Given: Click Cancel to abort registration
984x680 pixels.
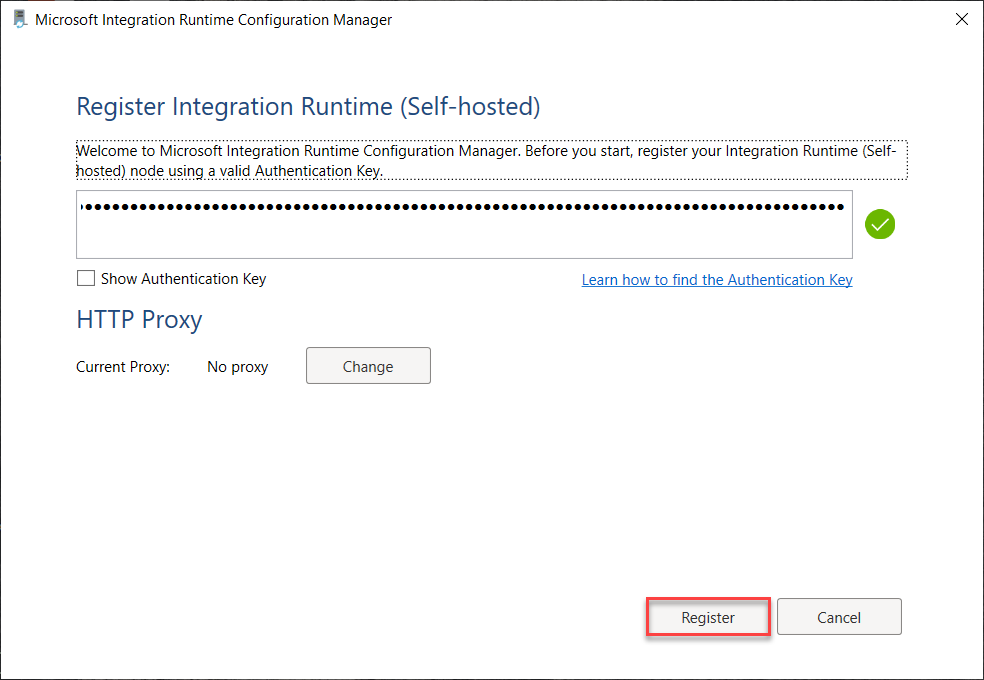Looking at the screenshot, I should 838,616.
